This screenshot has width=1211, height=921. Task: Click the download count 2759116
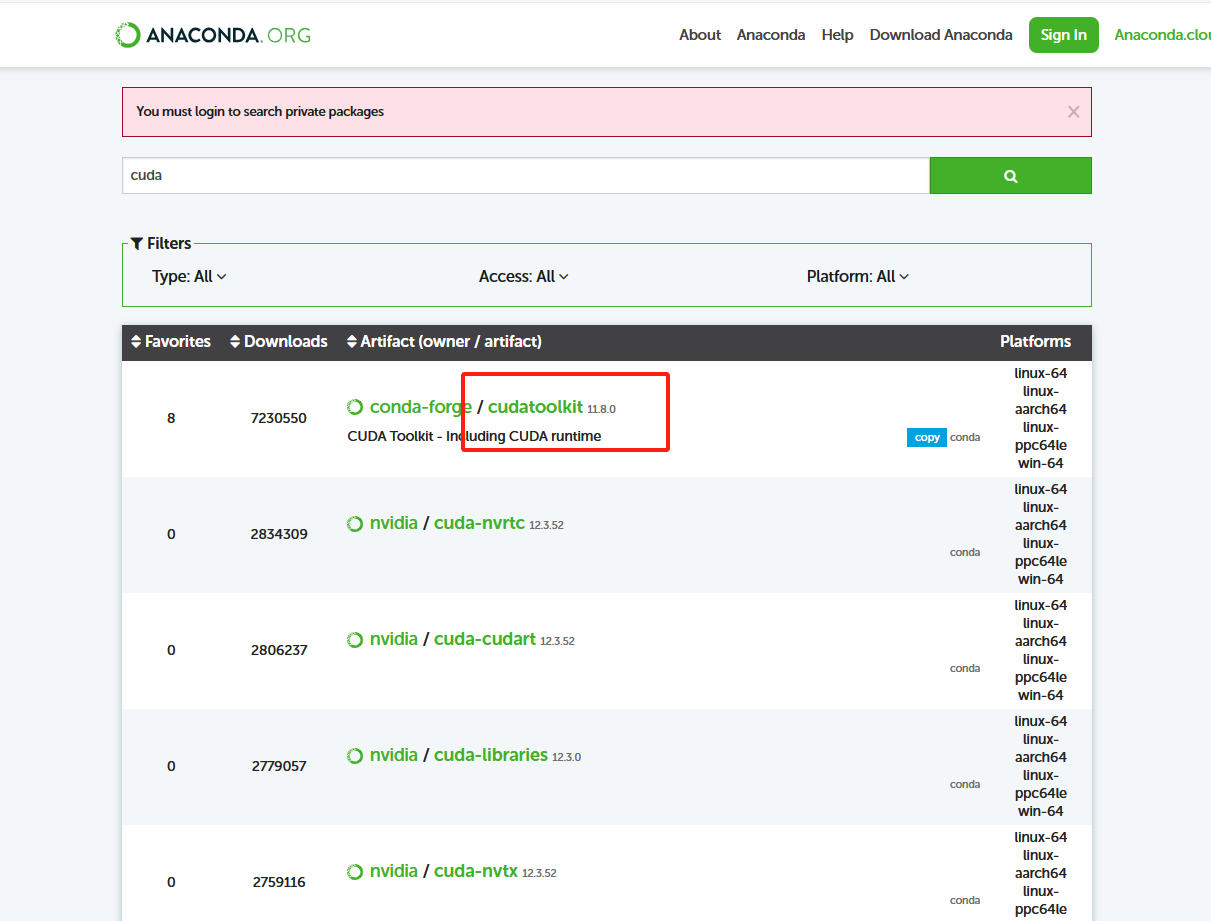tap(279, 882)
